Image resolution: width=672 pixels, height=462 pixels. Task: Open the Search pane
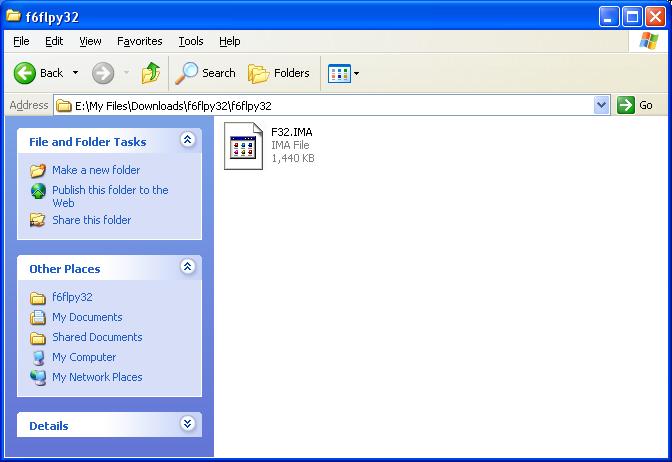pyautogui.click(x=206, y=73)
